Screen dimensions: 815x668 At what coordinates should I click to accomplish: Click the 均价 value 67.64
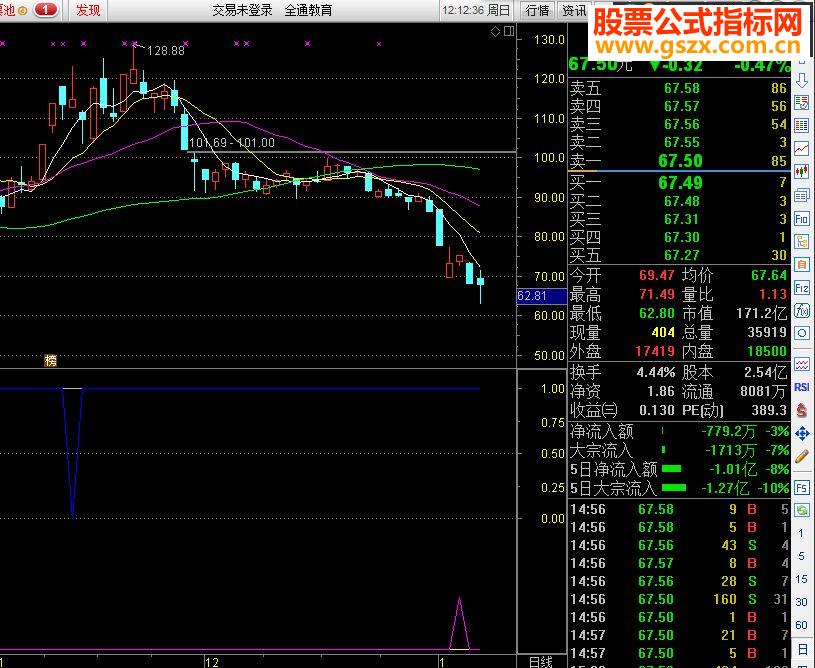point(769,275)
